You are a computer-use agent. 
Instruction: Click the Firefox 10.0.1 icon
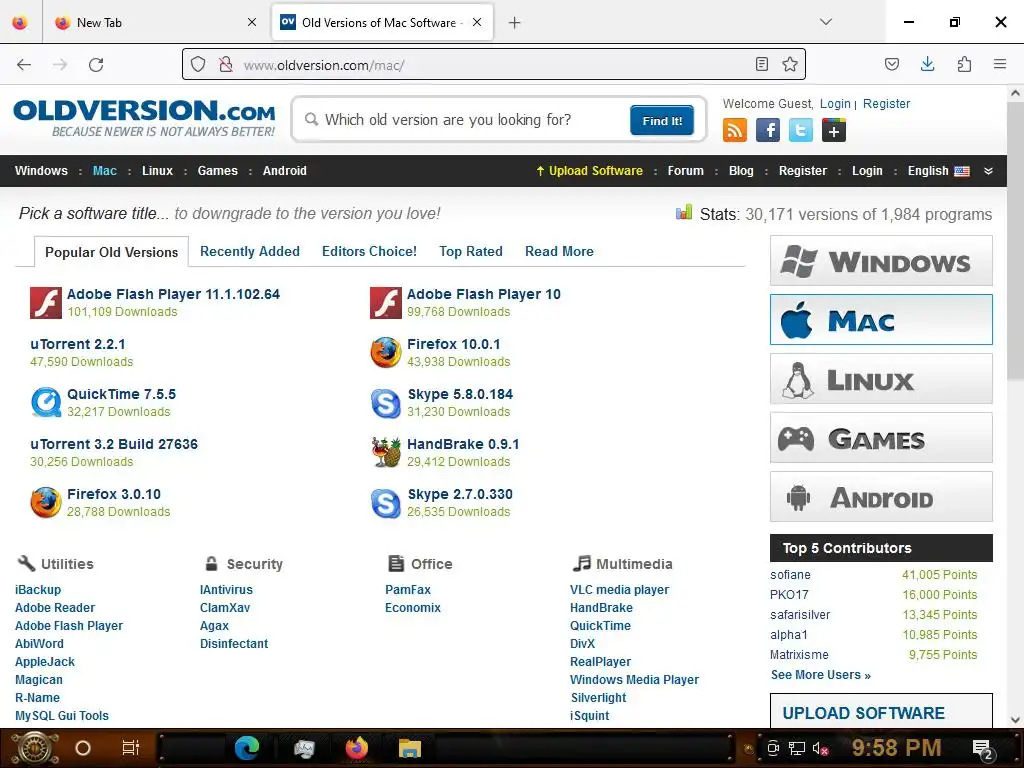pyautogui.click(x=386, y=353)
